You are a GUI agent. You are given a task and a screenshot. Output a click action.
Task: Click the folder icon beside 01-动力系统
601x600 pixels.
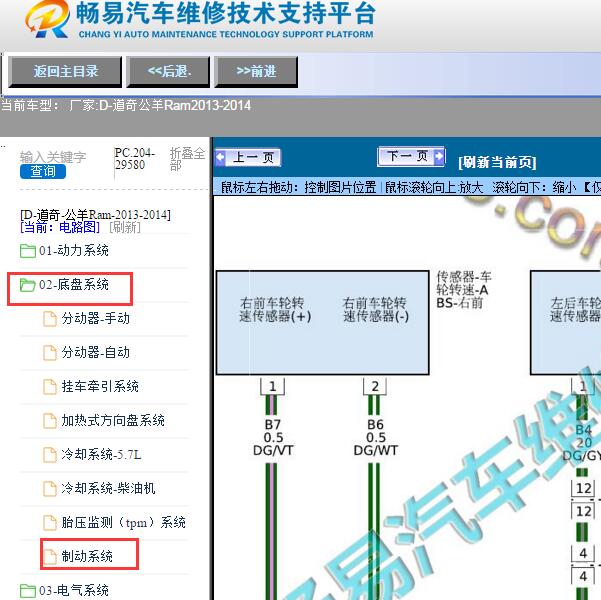tap(28, 251)
